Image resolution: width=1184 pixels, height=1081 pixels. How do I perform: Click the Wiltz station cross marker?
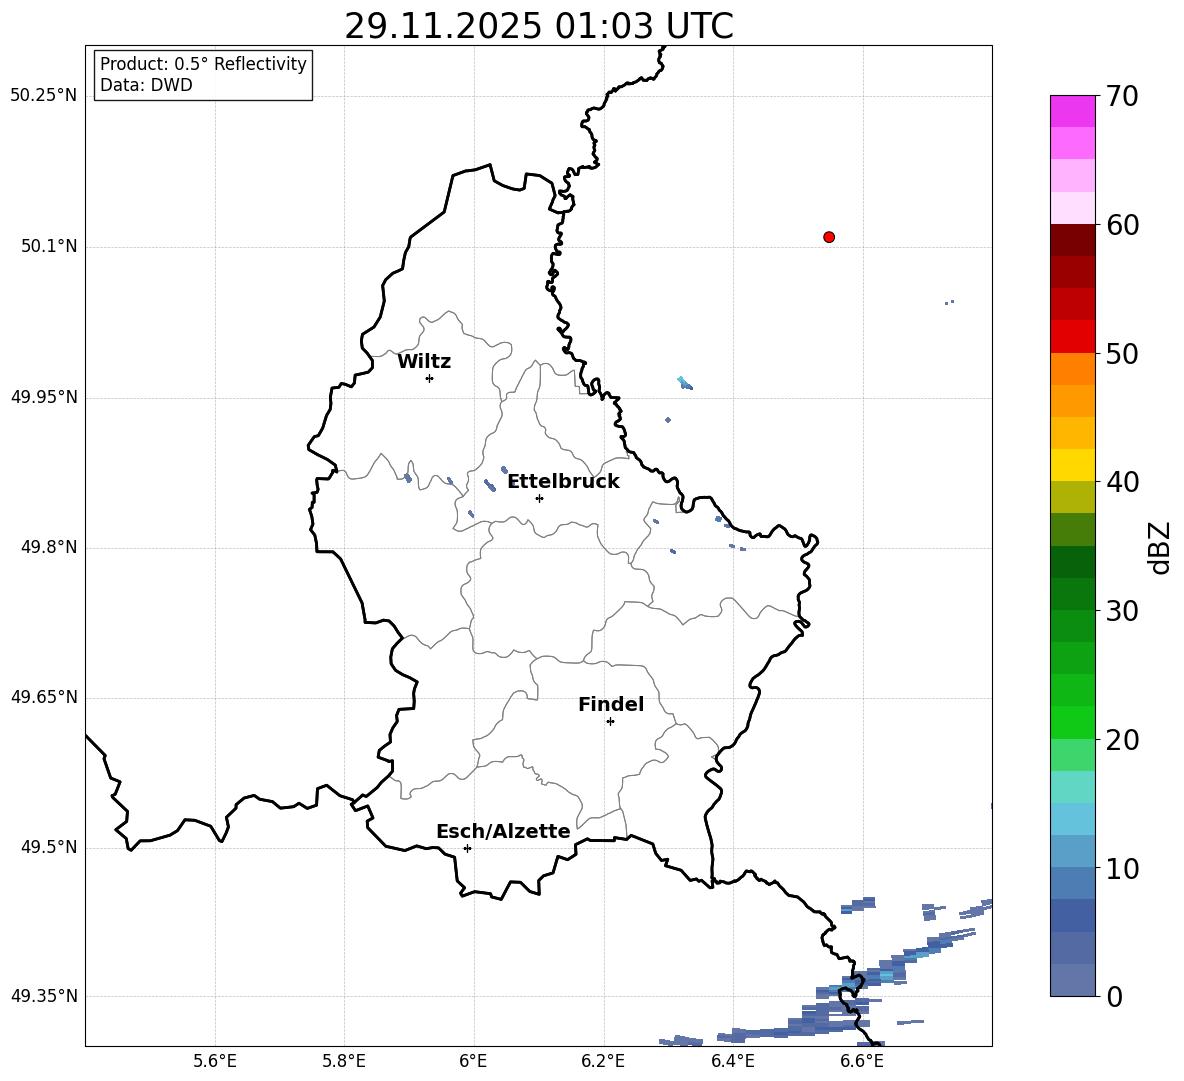(430, 378)
